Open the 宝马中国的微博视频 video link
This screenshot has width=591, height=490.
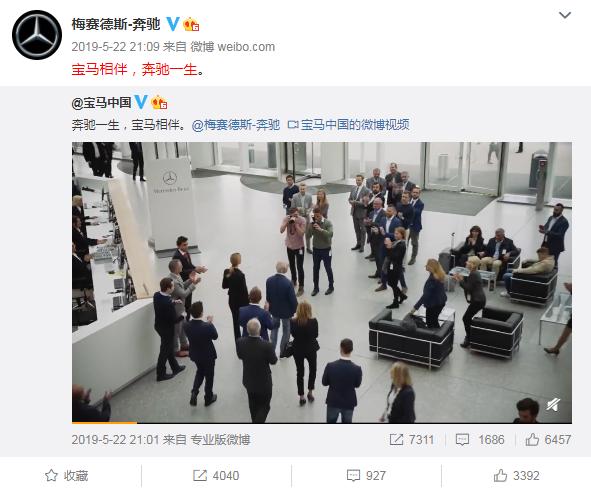click(348, 125)
